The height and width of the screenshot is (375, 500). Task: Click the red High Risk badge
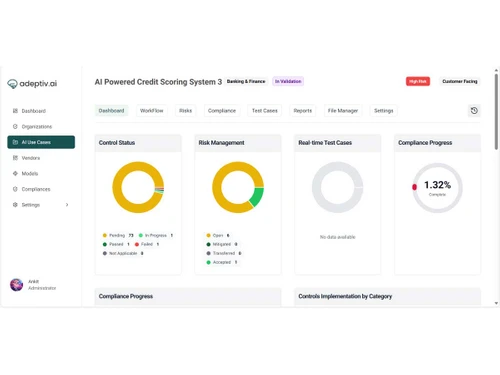click(418, 81)
